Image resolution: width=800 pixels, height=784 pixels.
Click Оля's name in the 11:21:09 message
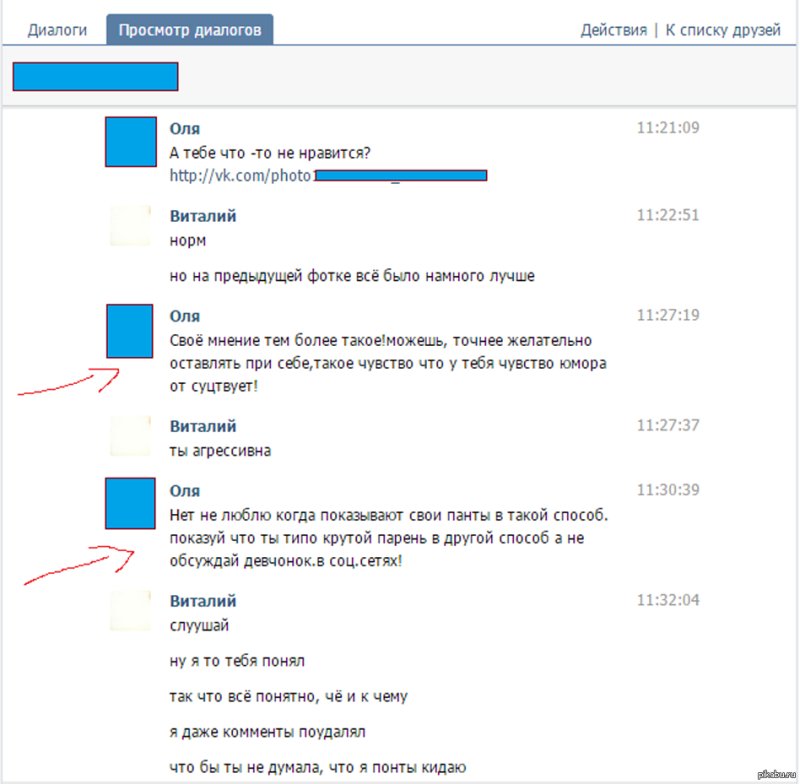[x=185, y=129]
